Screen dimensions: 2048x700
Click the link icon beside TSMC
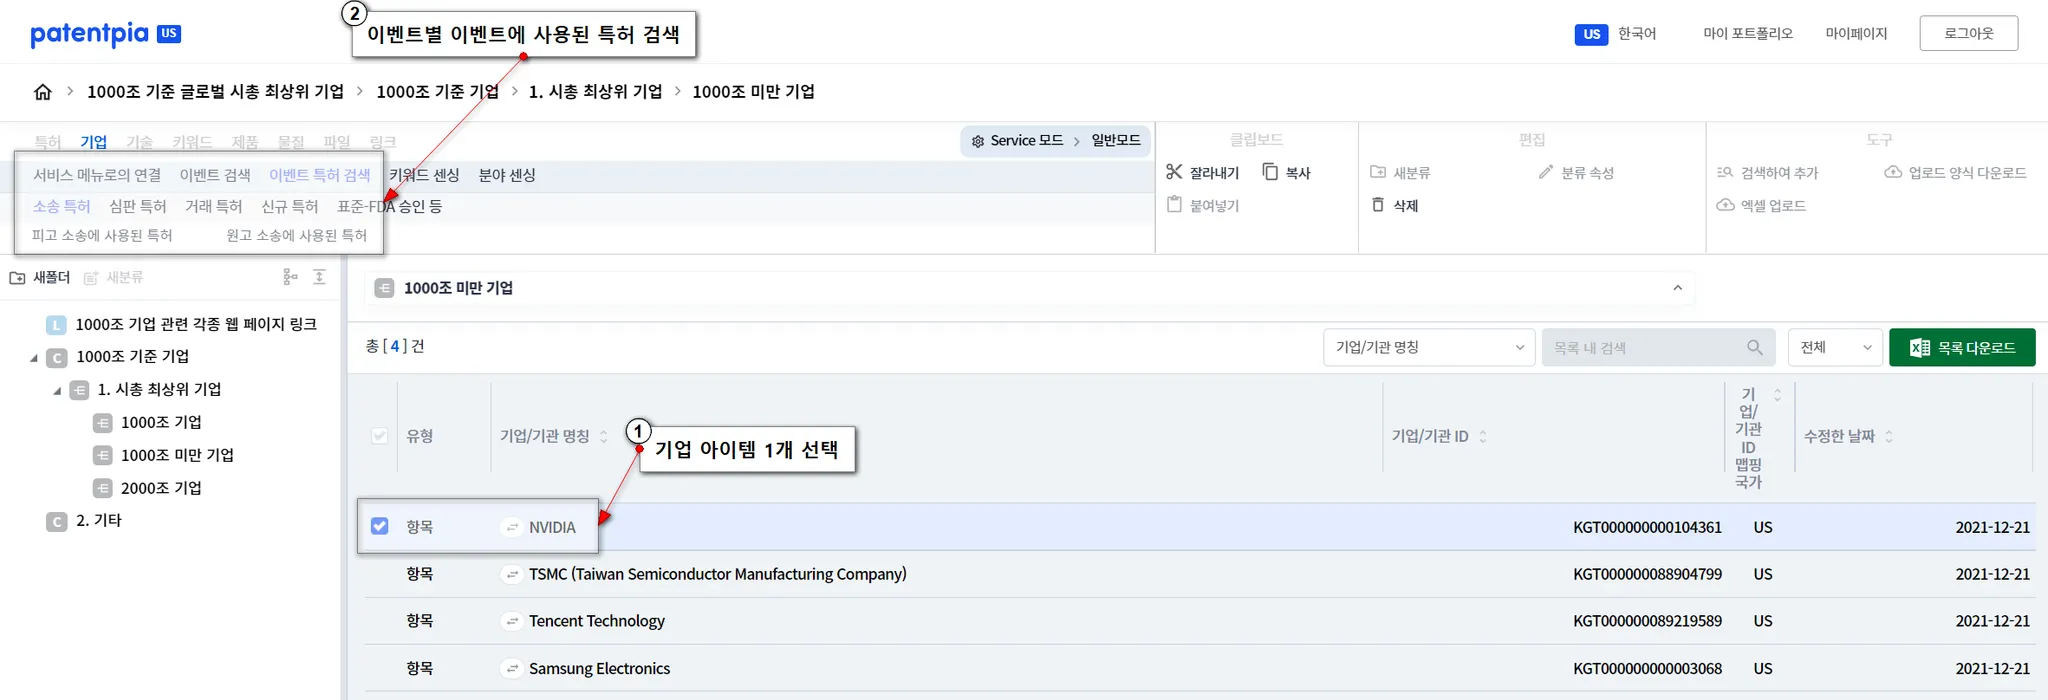click(512, 574)
